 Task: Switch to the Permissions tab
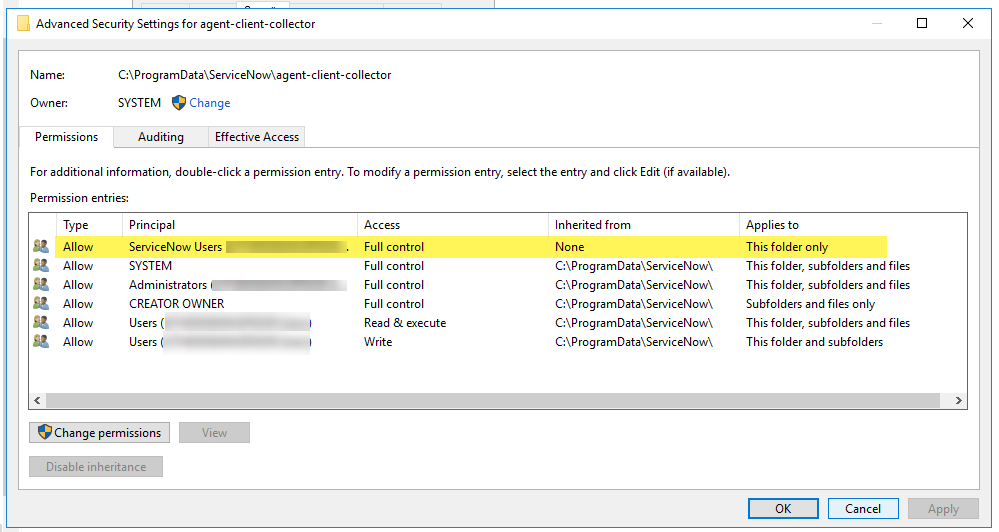click(66, 136)
